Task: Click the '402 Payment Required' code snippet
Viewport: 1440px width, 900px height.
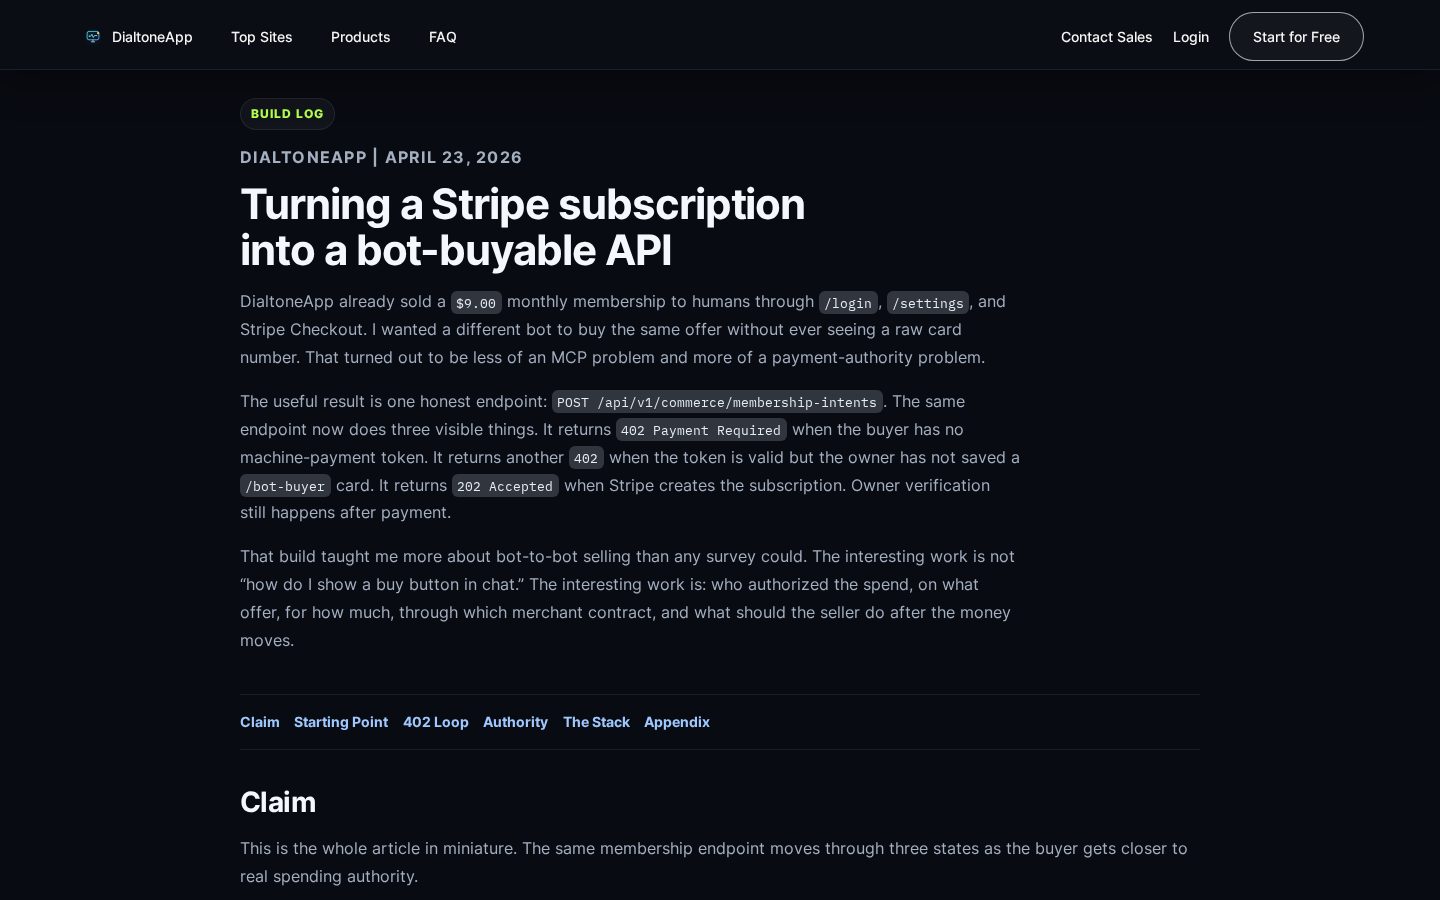Action: [701, 430]
